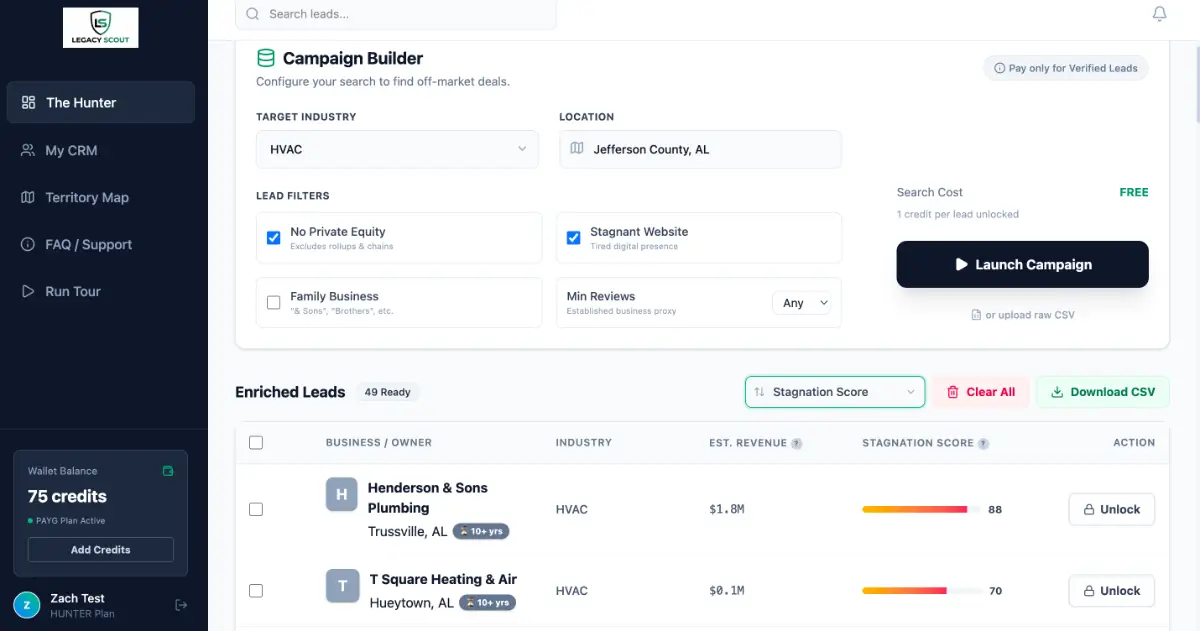1200x631 pixels.
Task: Click the logout icon beside Zach Test
Action: (181, 605)
